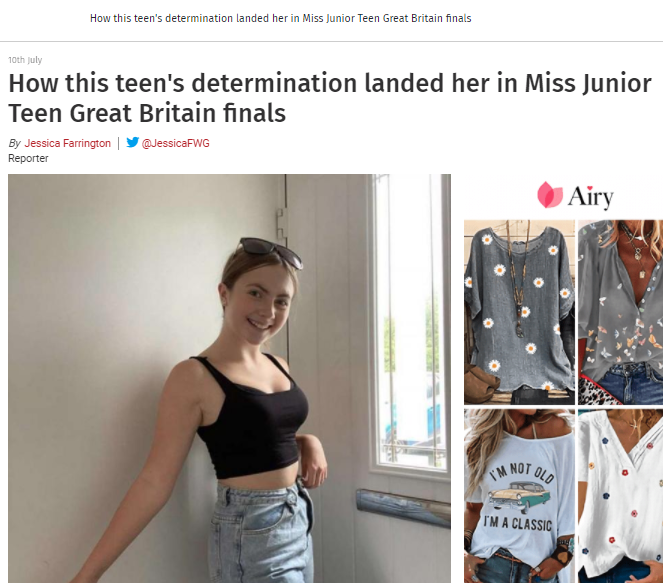
Task: Open the main photo of the smiling teen
Action: 229,378
